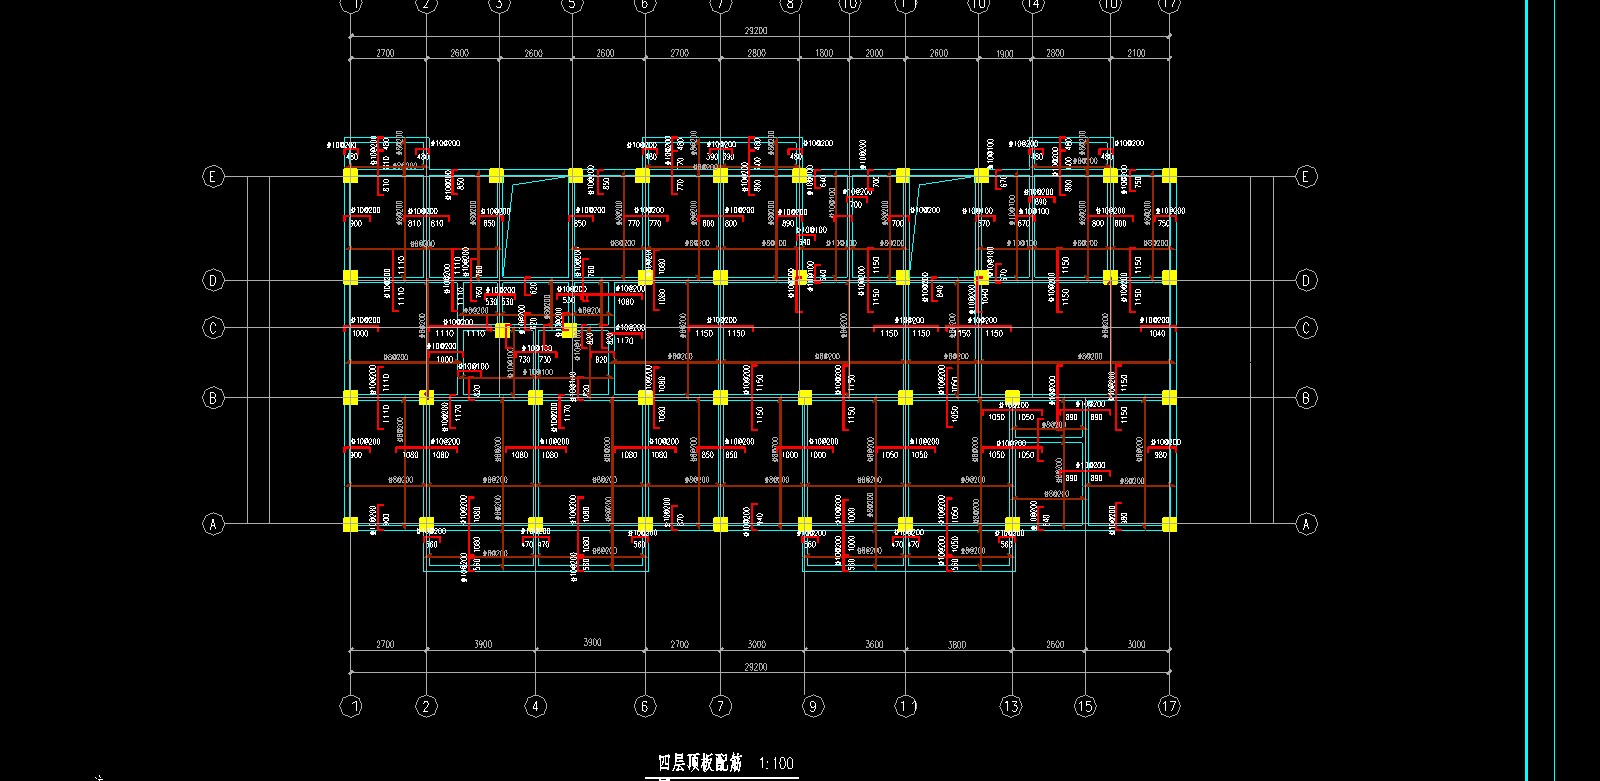This screenshot has width=1600, height=781.
Task: Pick axis bubble A on the left side
Action: (213, 523)
